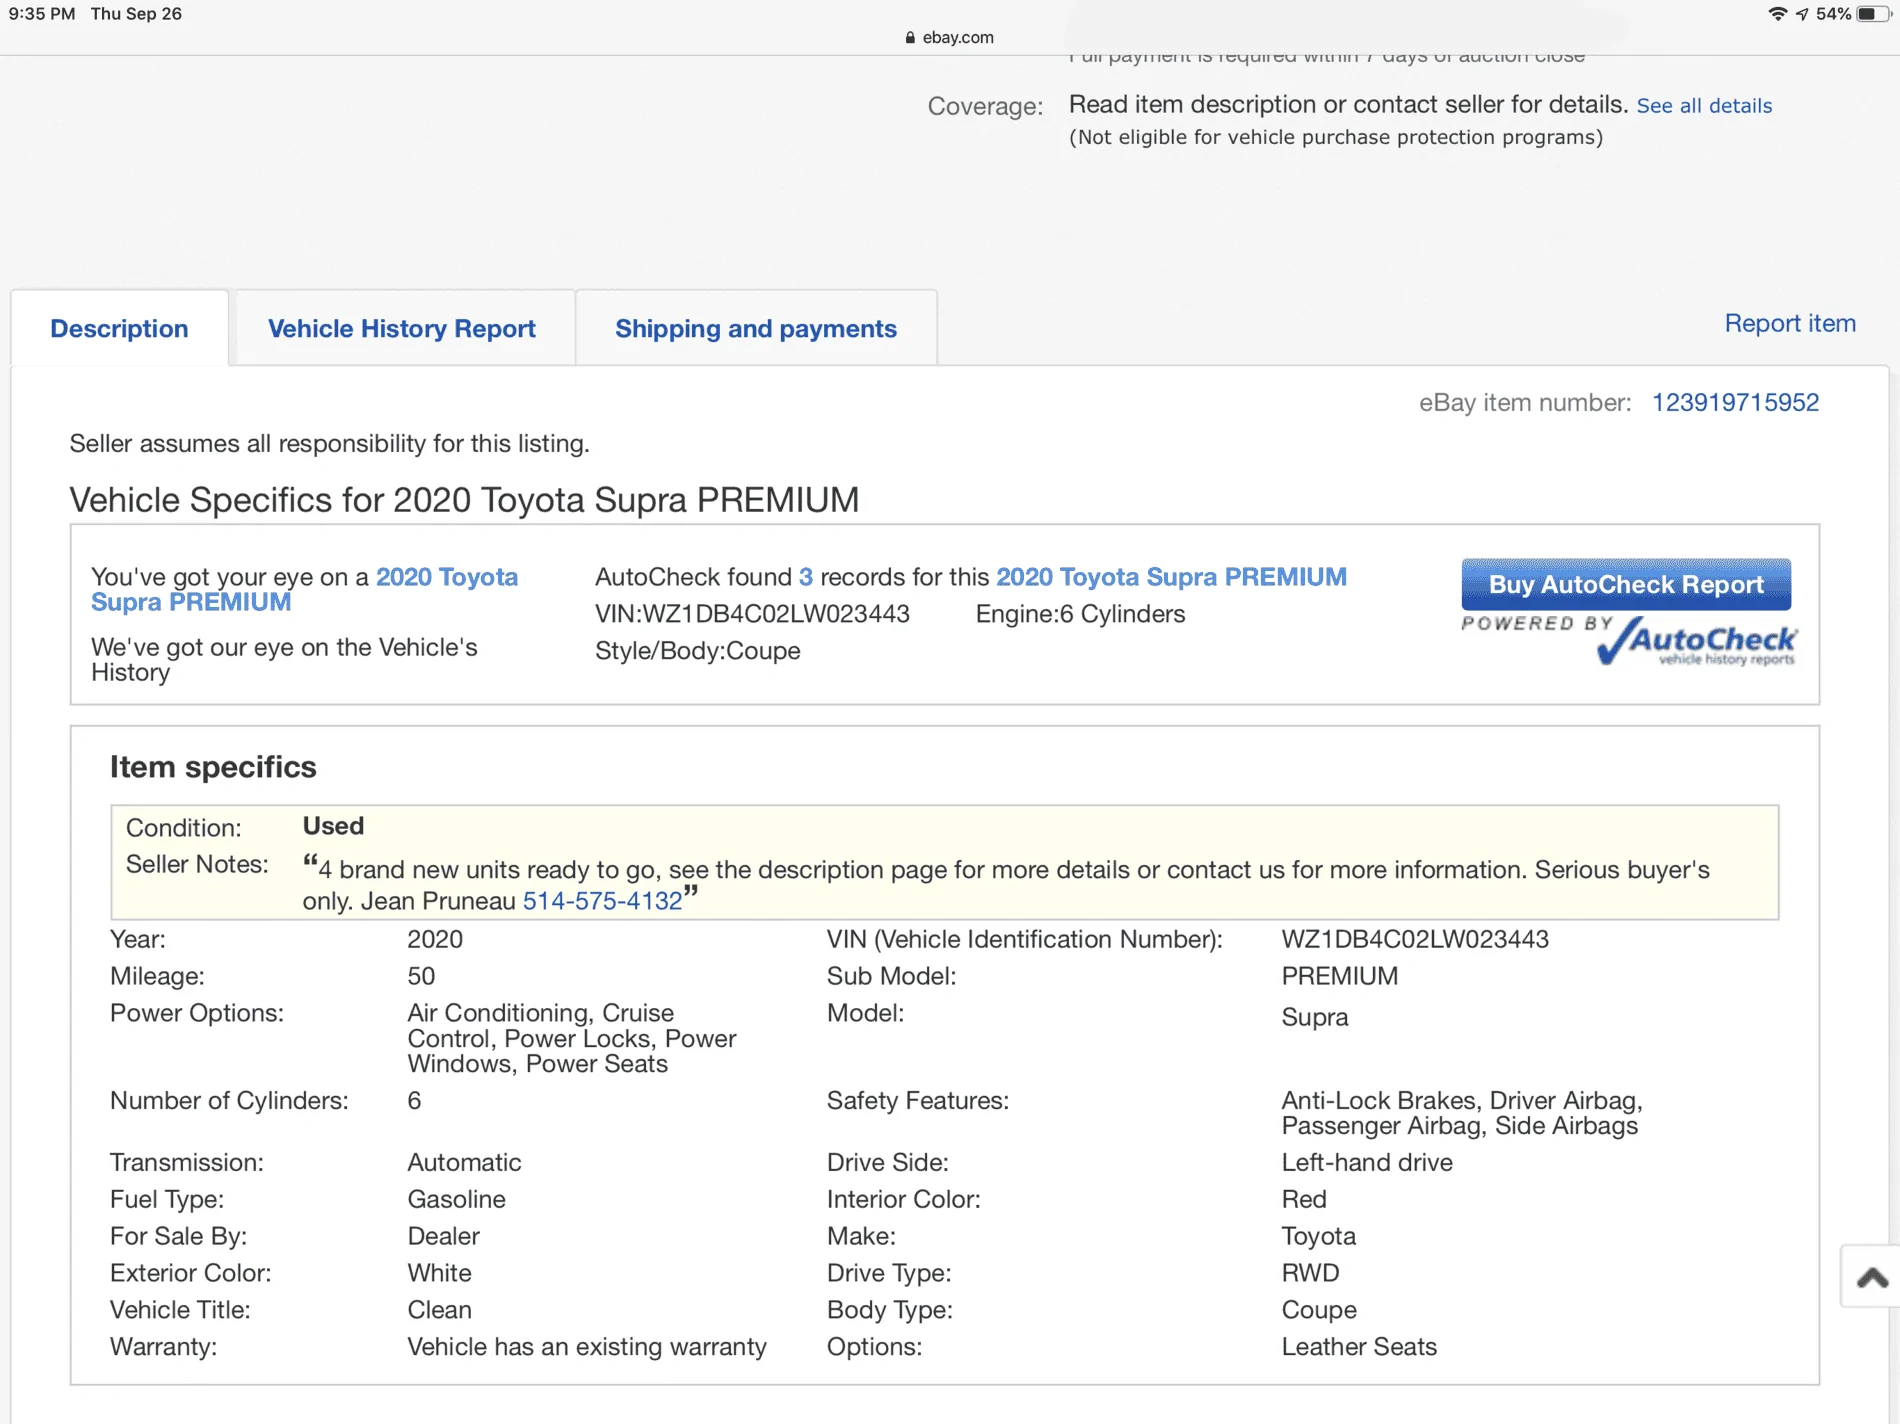This screenshot has width=1900, height=1424.
Task: Select the Vehicle Title value Clean
Action: pyautogui.click(x=439, y=1310)
